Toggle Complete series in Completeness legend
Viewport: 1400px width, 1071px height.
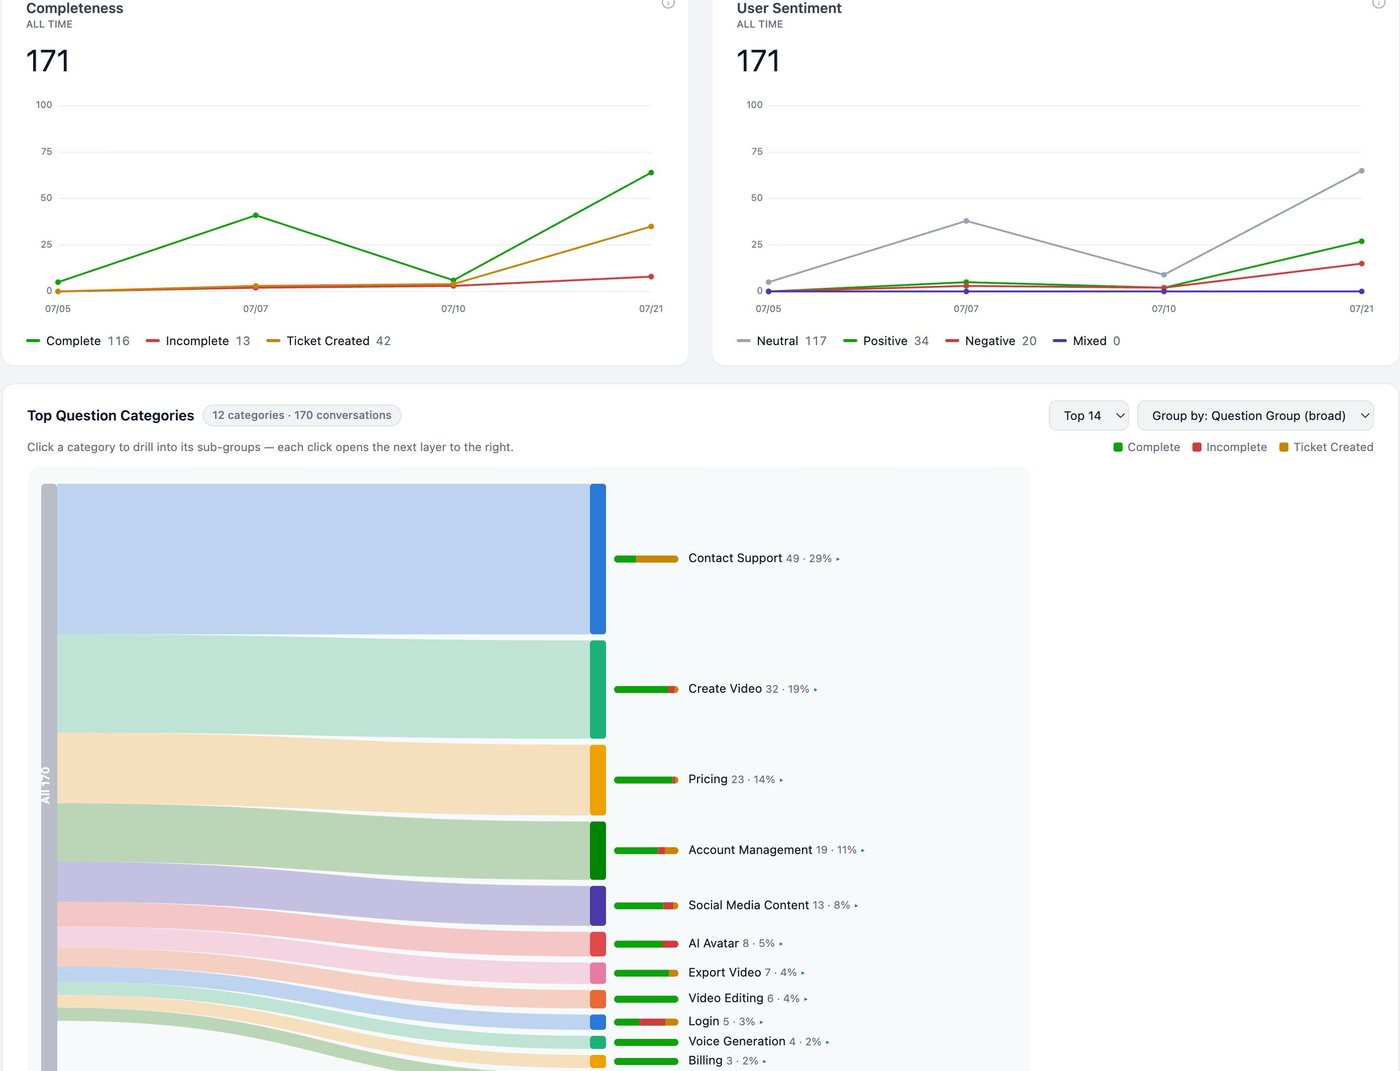coord(78,341)
